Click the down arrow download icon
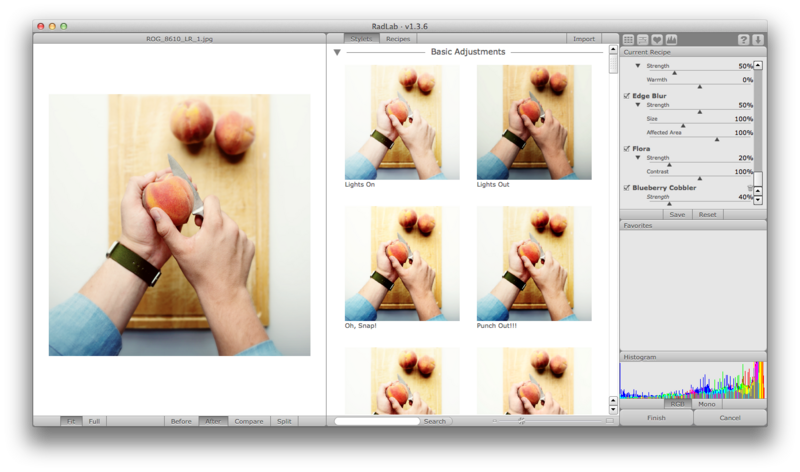This screenshot has width=800, height=472. 758,39
